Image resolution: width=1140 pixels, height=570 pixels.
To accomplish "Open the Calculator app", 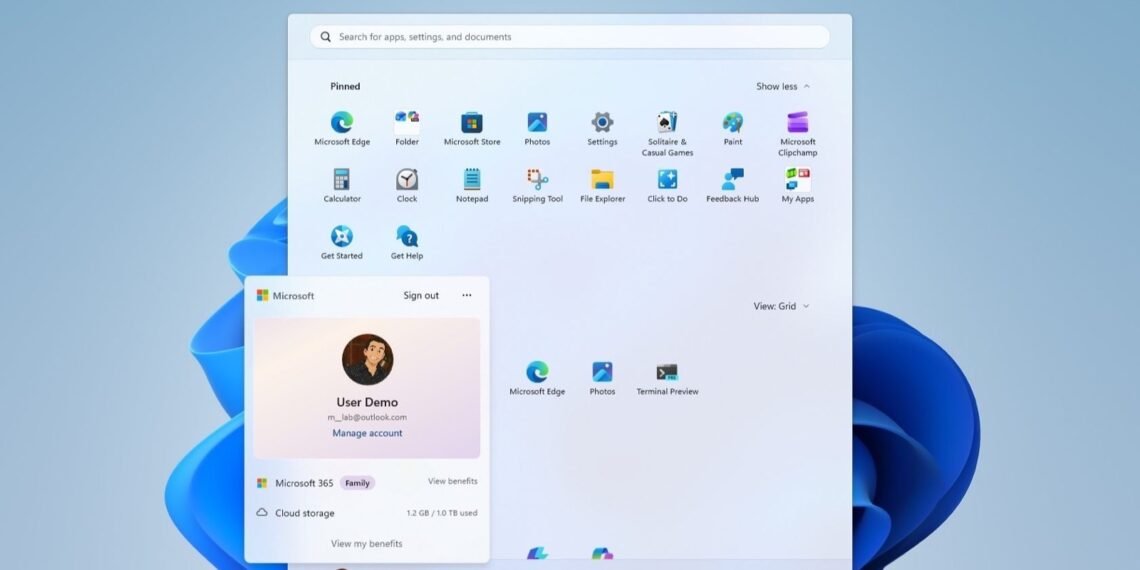I will click(342, 185).
